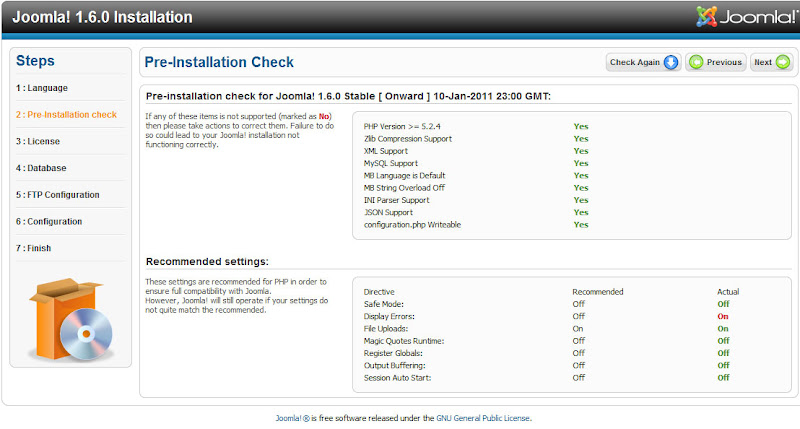Click the Joomla! logo in header
800x429 pixels.
click(x=747, y=17)
